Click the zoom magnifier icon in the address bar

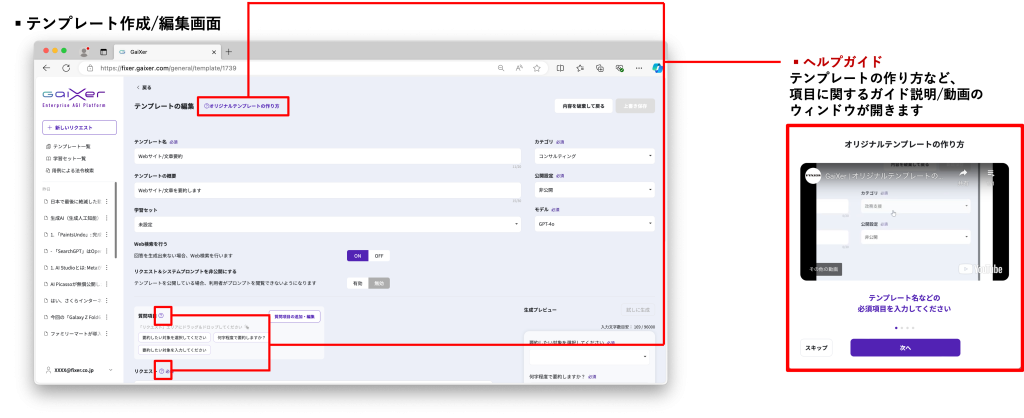pyautogui.click(x=500, y=68)
